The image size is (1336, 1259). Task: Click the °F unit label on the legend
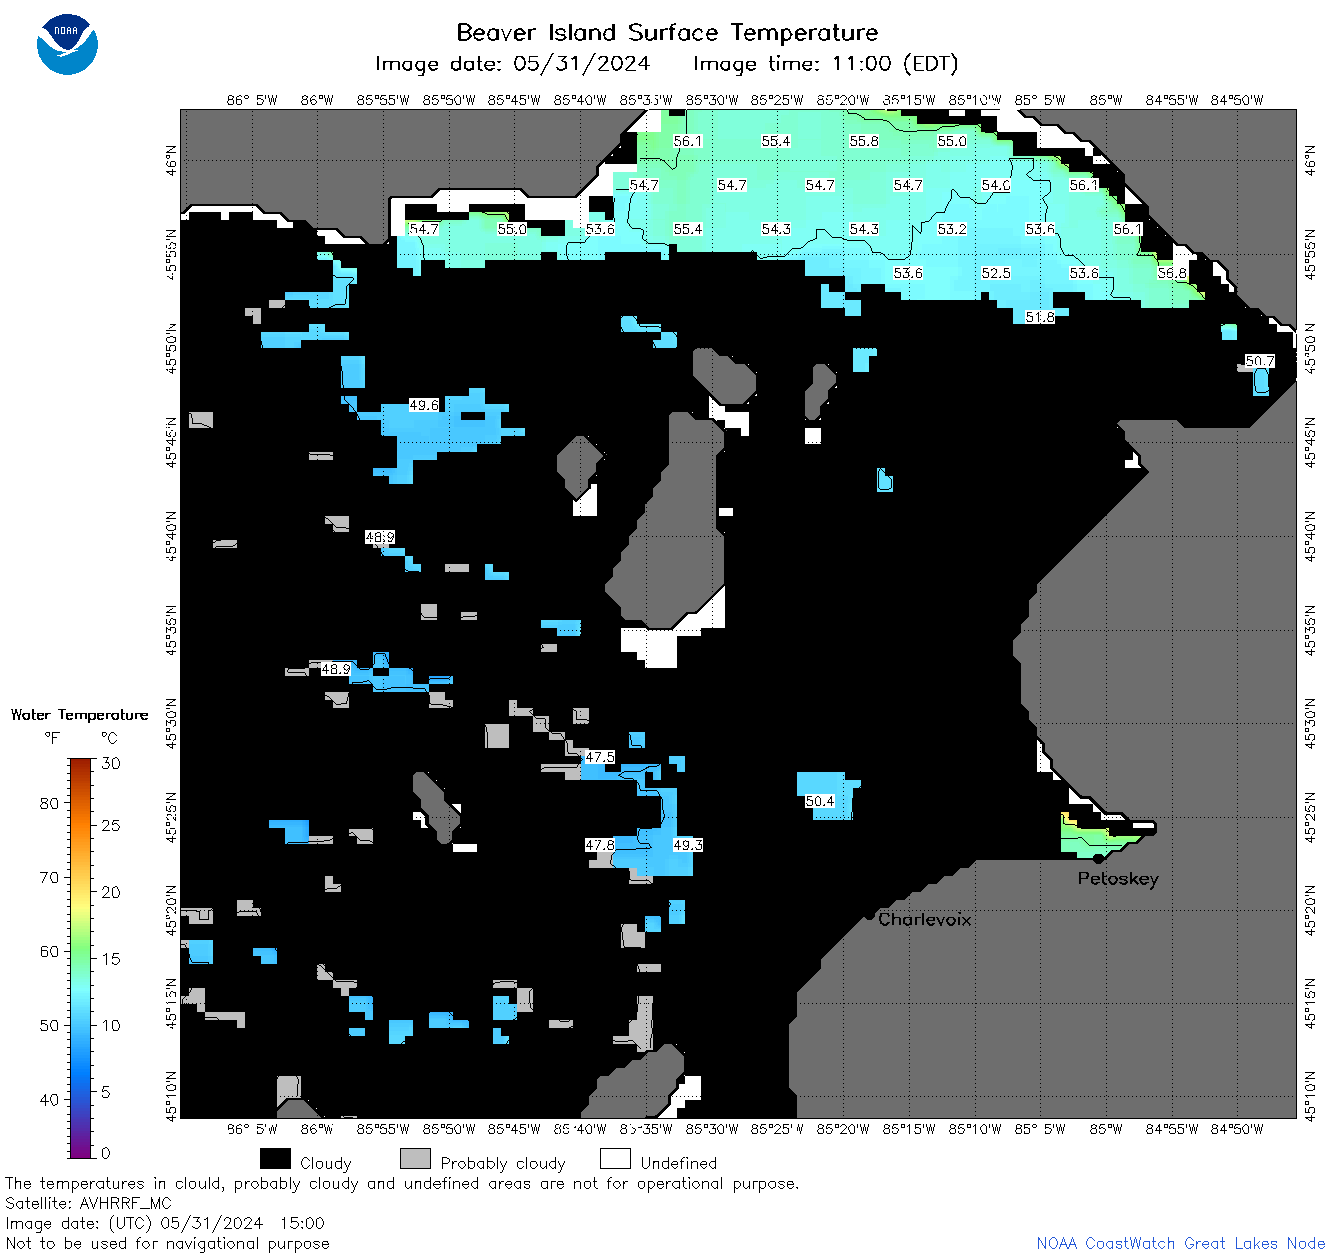point(52,738)
